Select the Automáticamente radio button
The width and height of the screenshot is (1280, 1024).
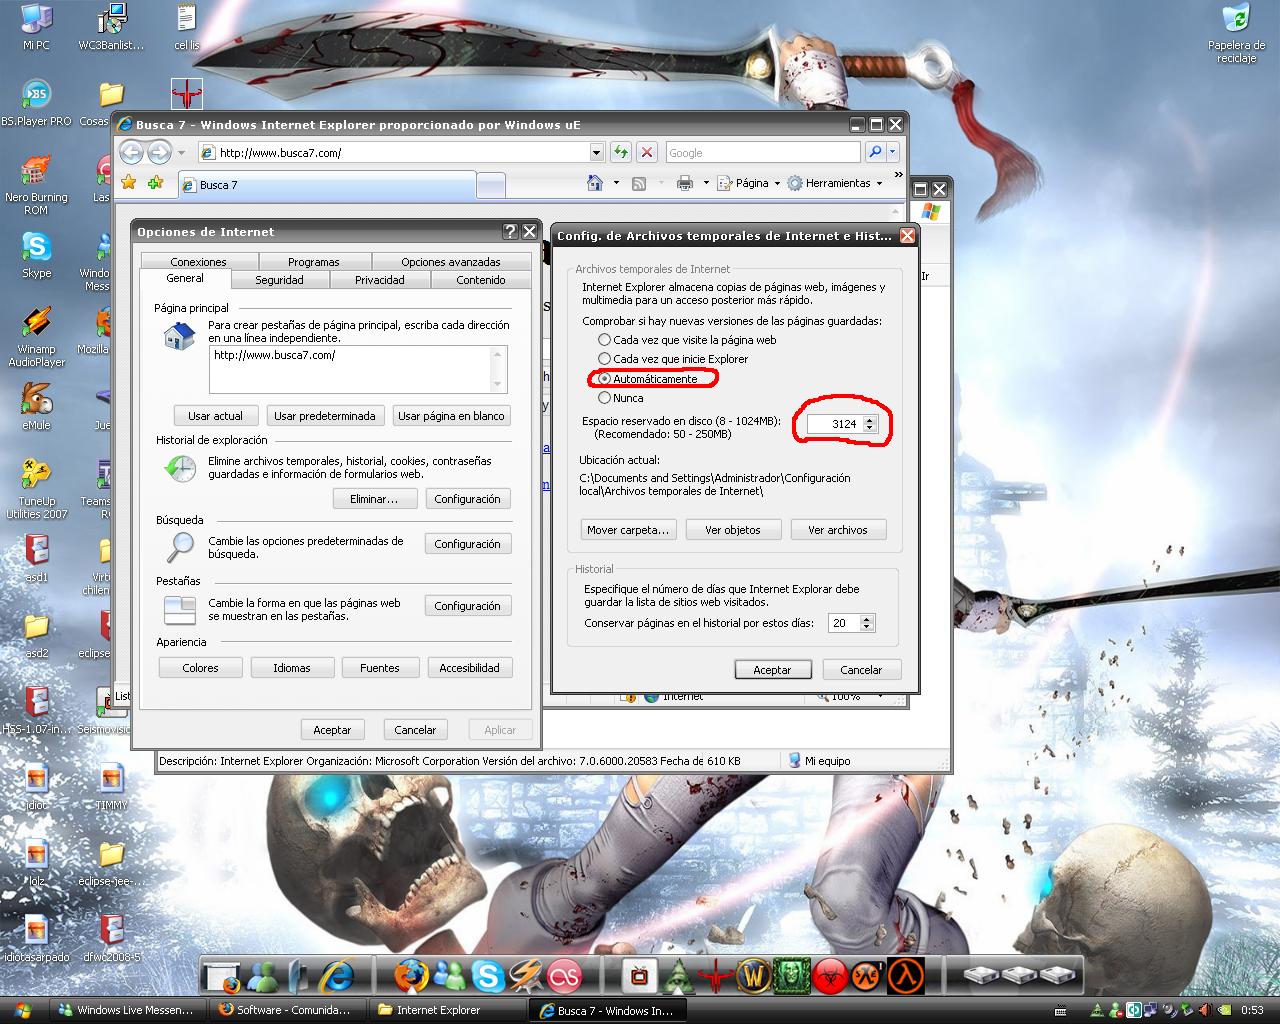tap(604, 379)
